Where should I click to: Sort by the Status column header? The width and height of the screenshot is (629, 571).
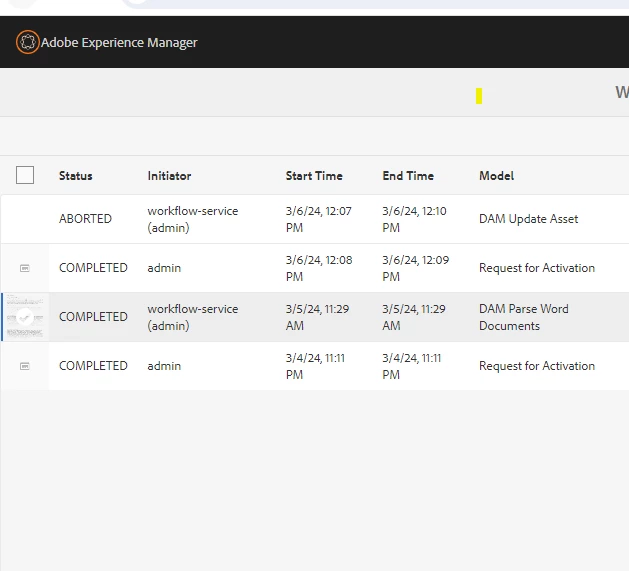pyautogui.click(x=76, y=176)
